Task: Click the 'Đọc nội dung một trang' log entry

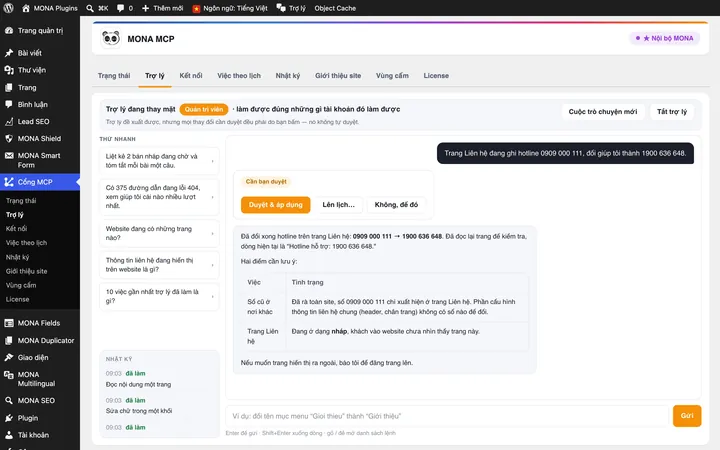Action: pos(138,384)
